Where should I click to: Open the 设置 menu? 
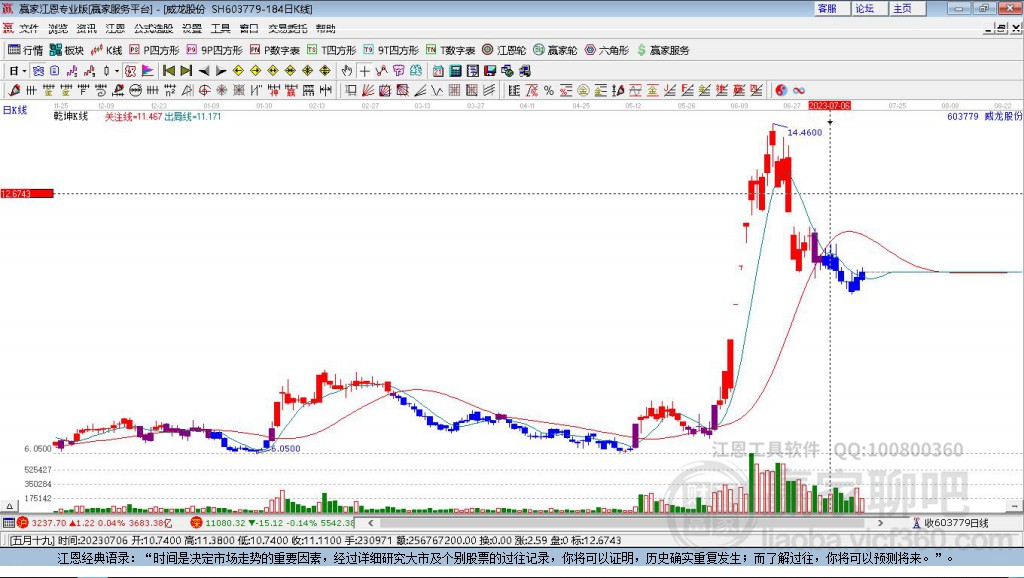192,29
